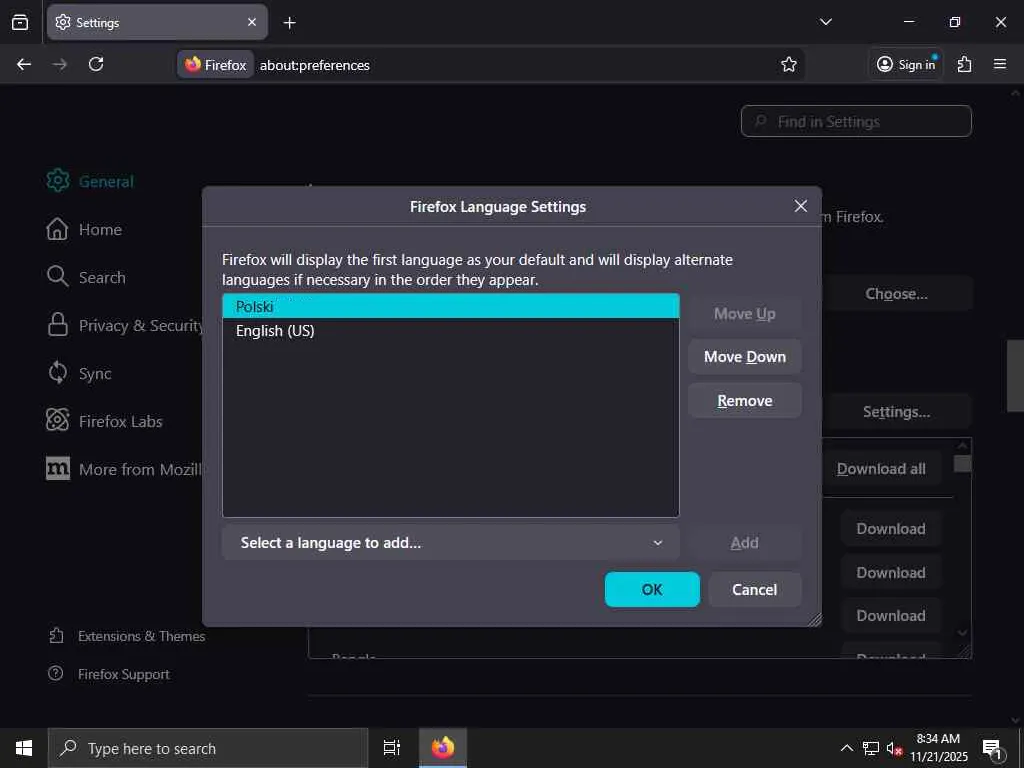Open the Select a language to add dropdown
This screenshot has width=1024, height=768.
451,543
